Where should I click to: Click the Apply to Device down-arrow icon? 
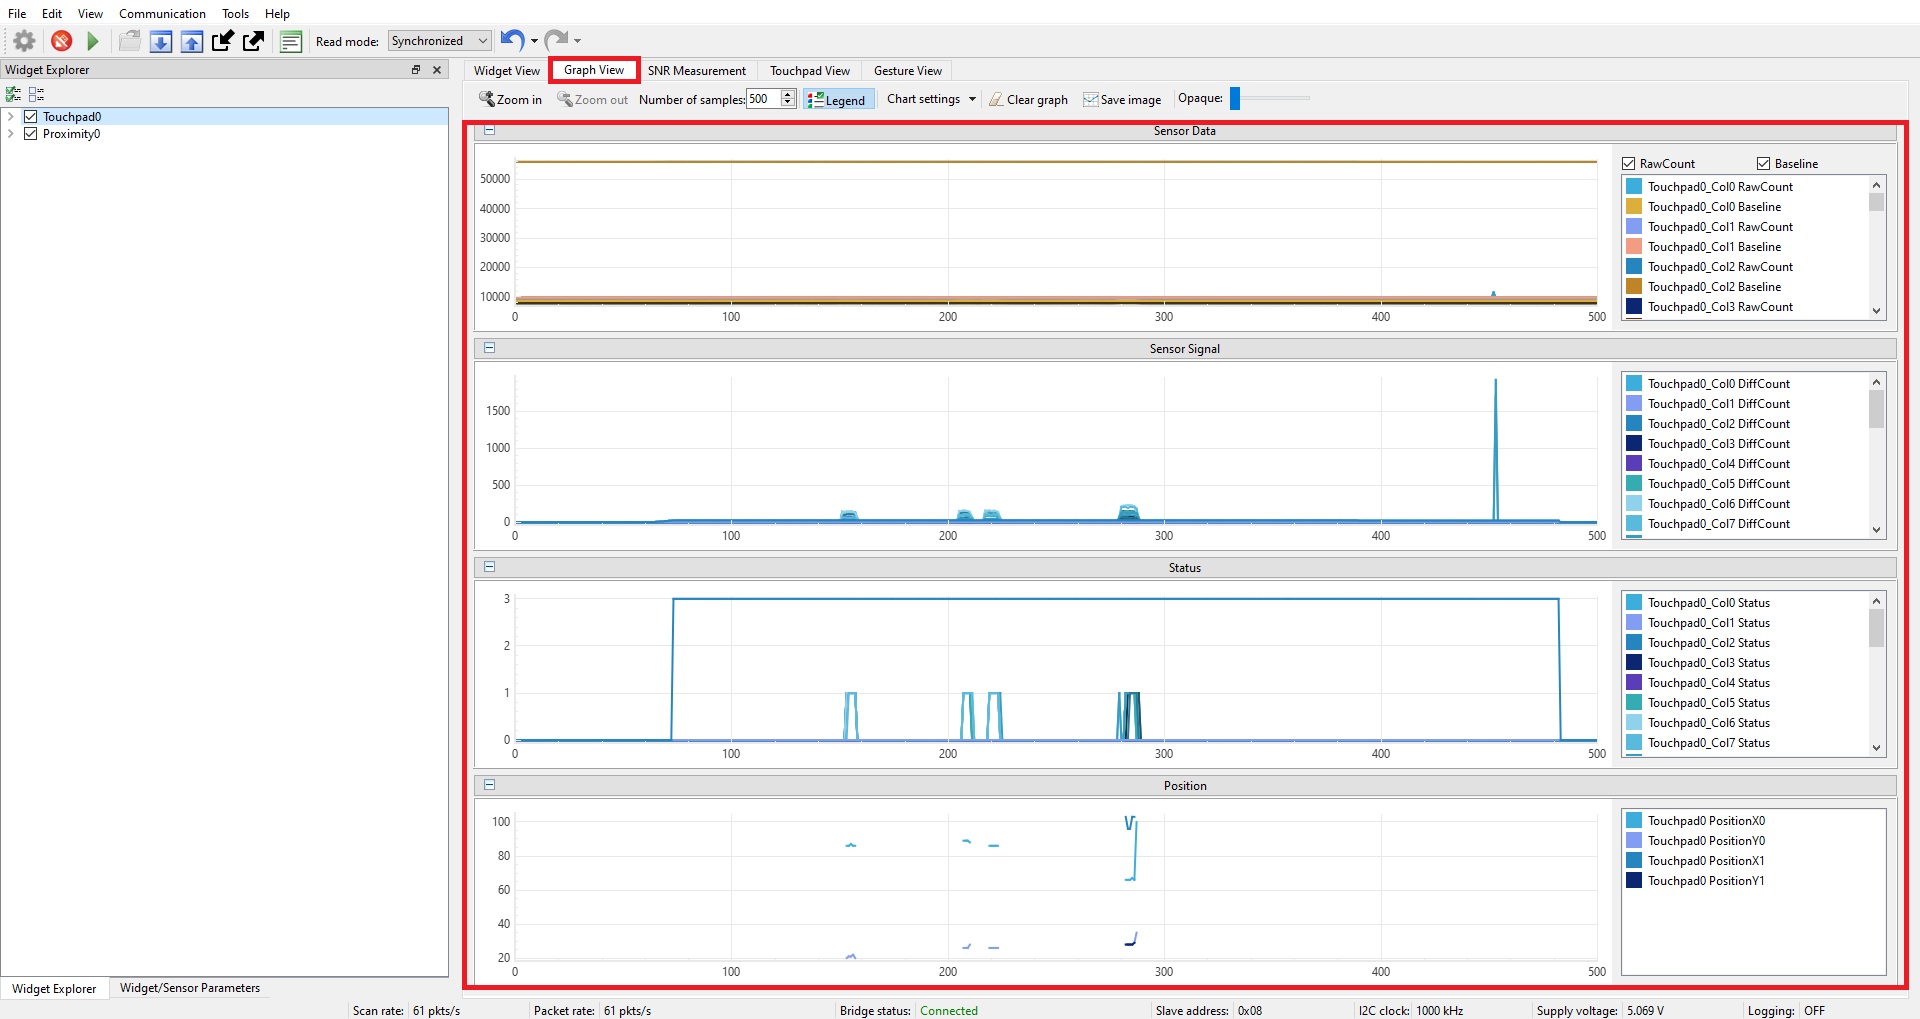coord(160,41)
